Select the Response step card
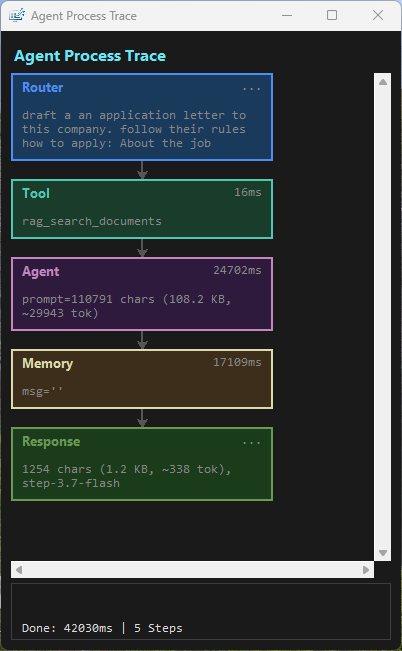402x651 pixels. coord(142,464)
